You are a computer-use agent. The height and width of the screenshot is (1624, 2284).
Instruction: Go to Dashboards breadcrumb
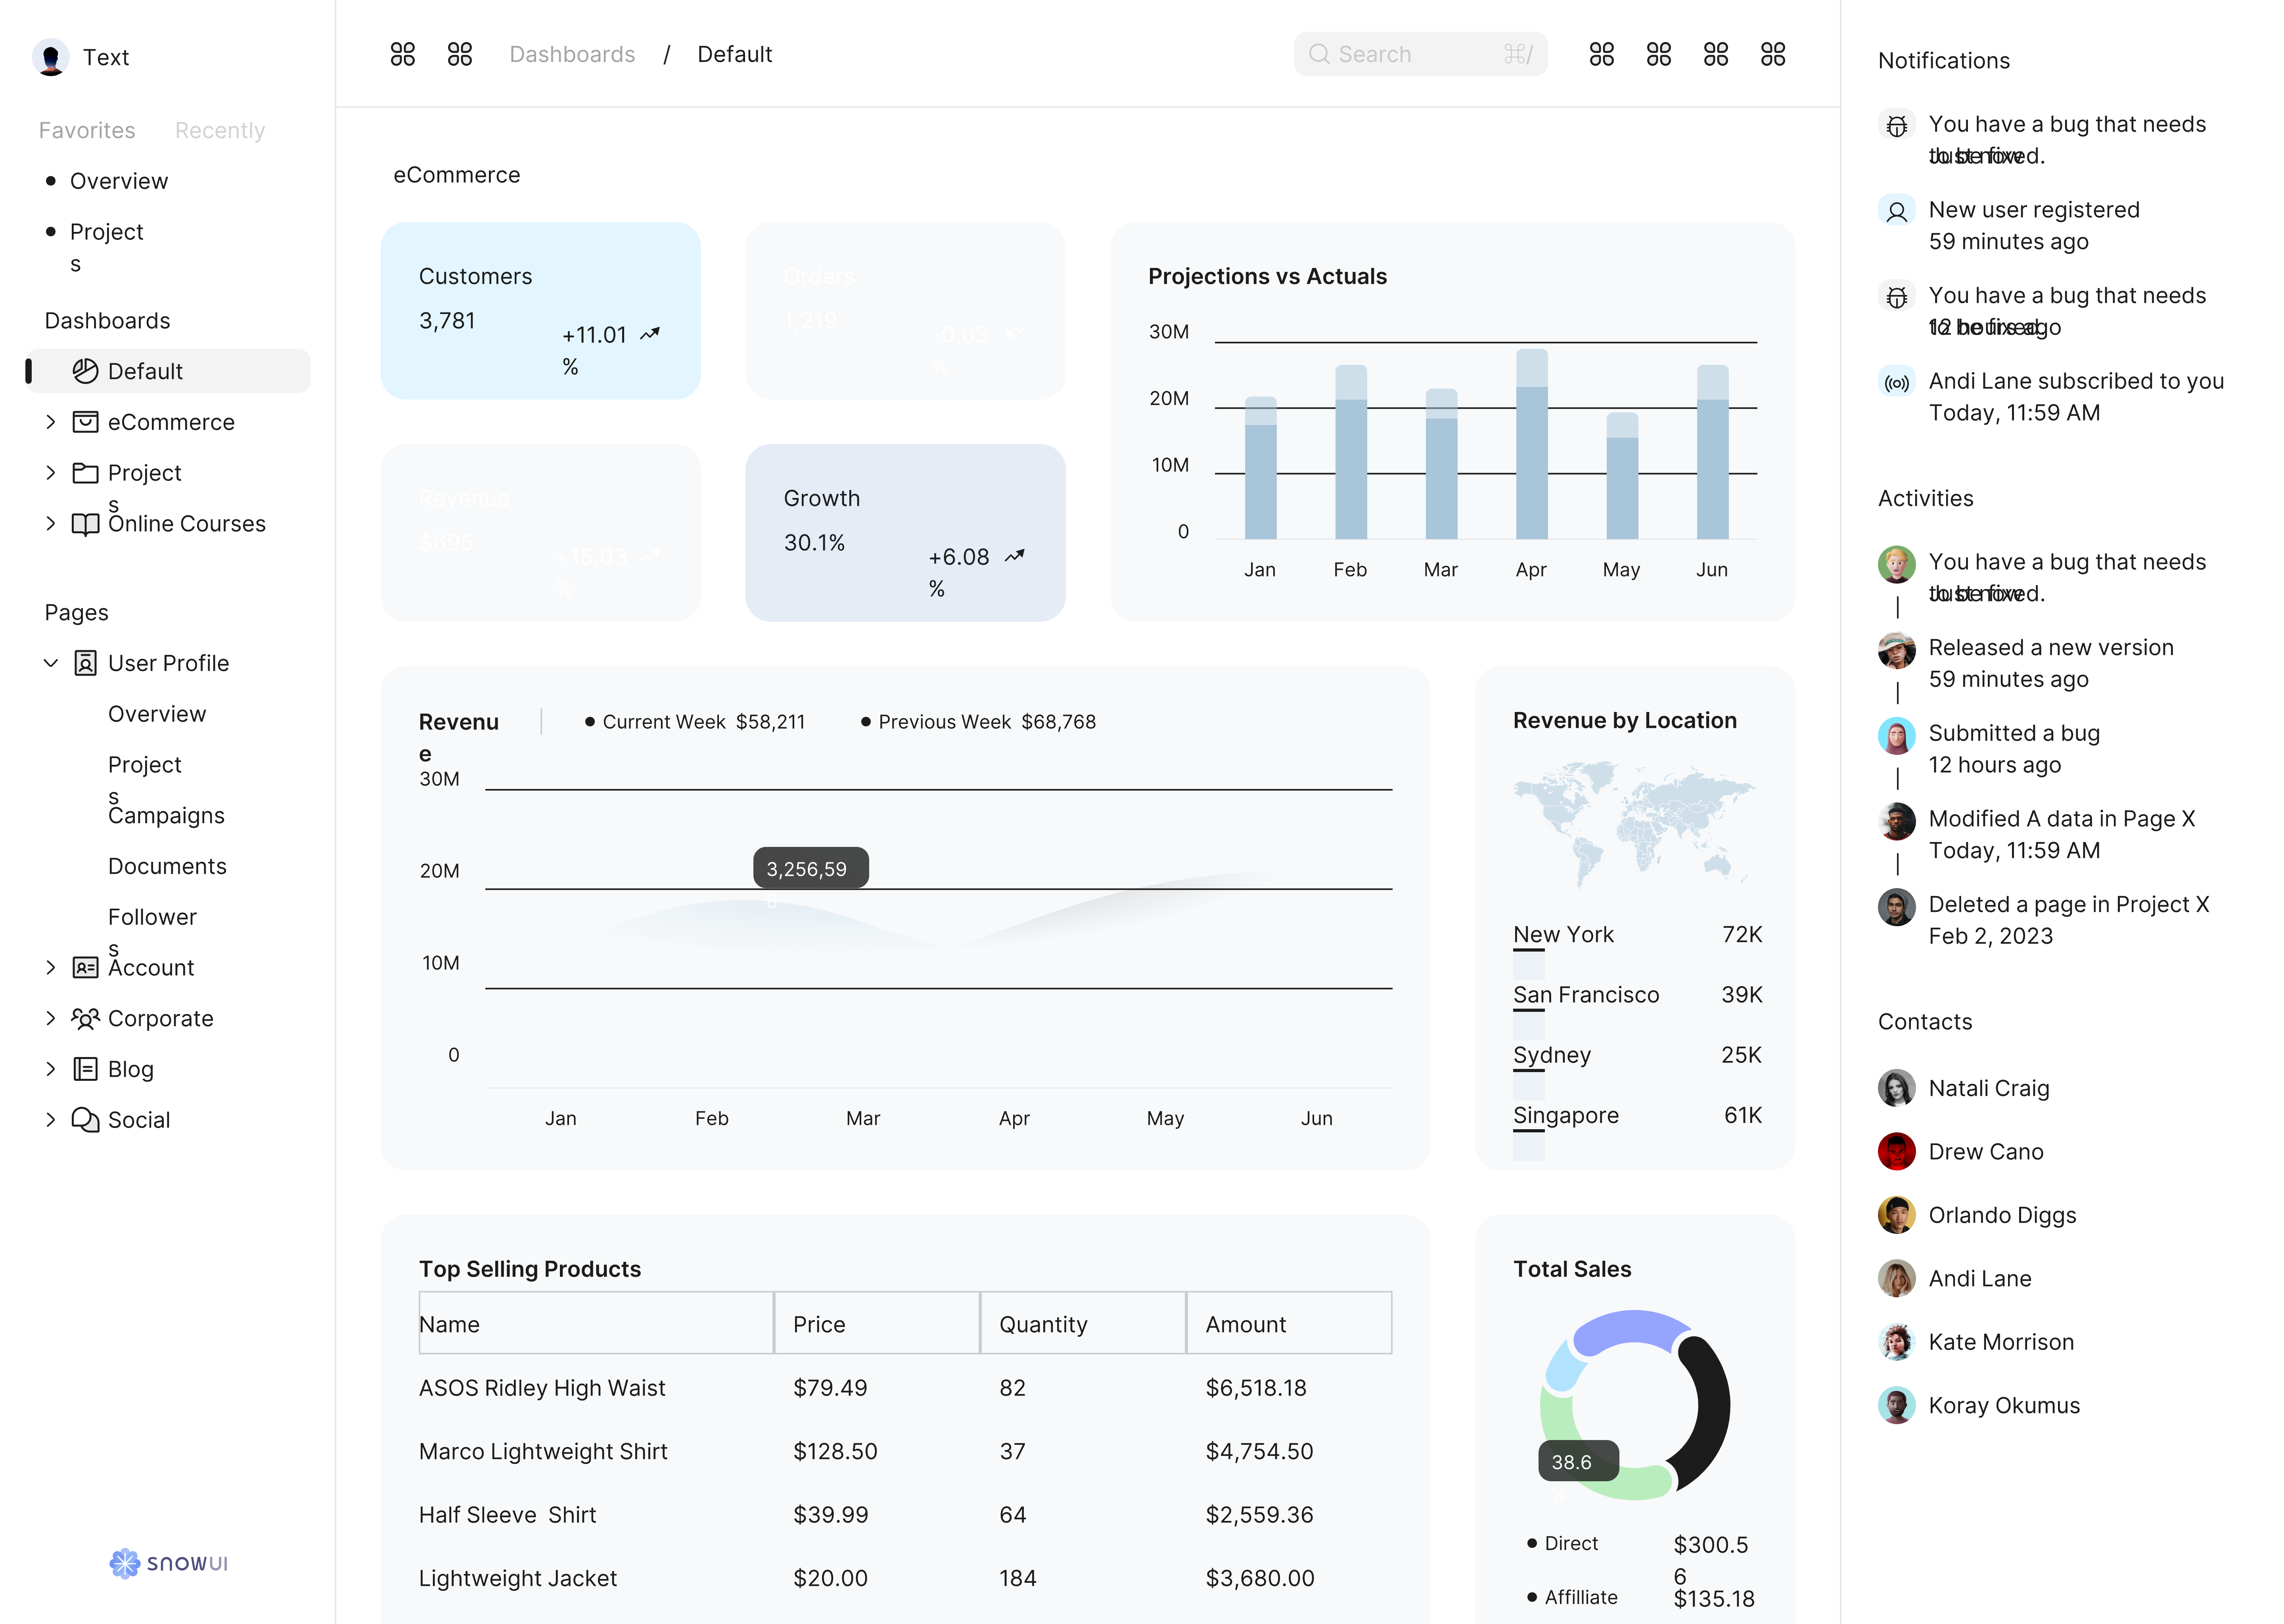(x=572, y=54)
